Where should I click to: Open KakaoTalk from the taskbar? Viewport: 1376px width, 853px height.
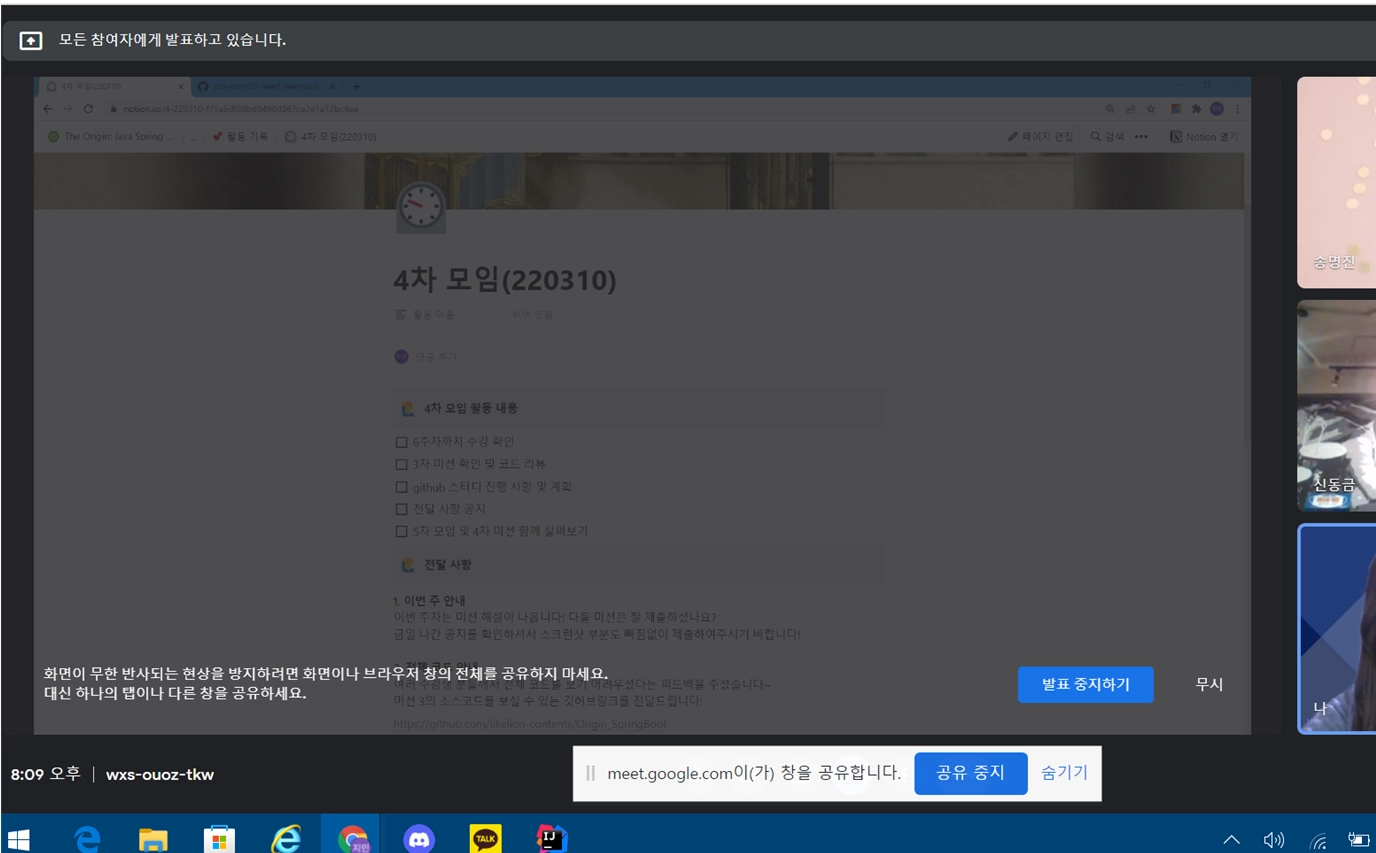pyautogui.click(x=485, y=838)
